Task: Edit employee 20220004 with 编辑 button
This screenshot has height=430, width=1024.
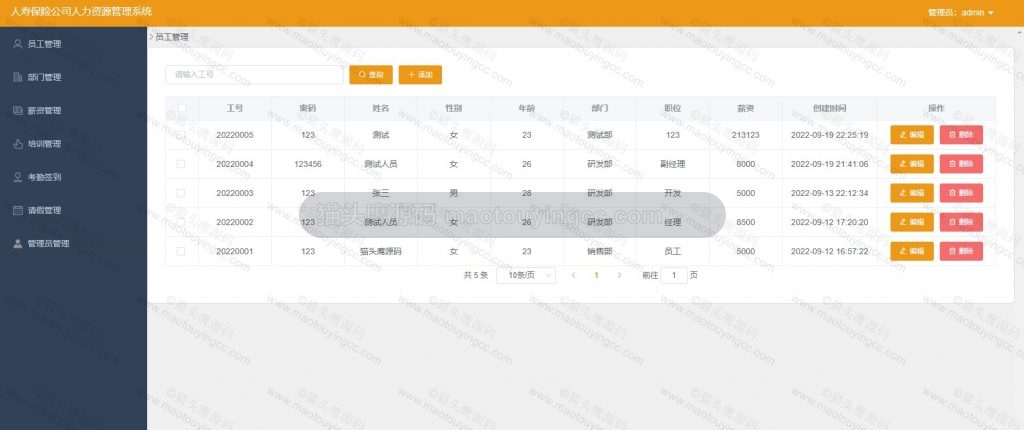Action: tap(912, 164)
